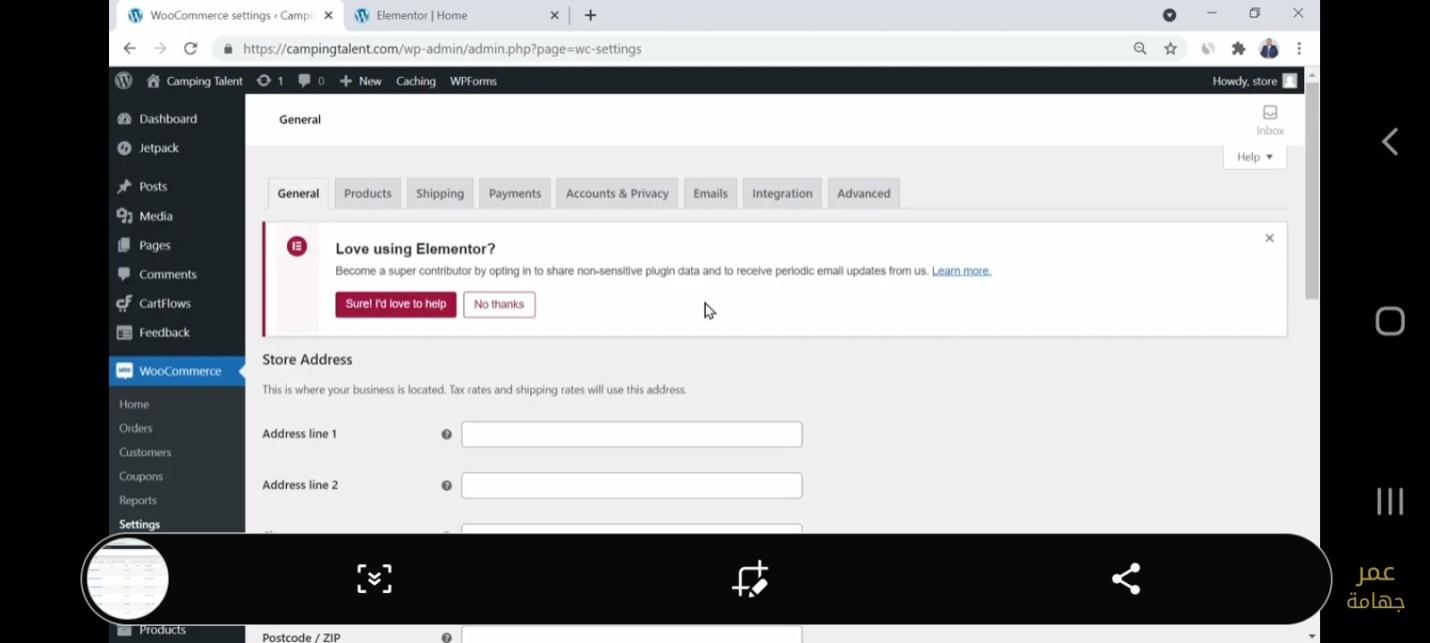Switch to the Emails settings tab
The image size is (1430, 643).
(x=711, y=194)
